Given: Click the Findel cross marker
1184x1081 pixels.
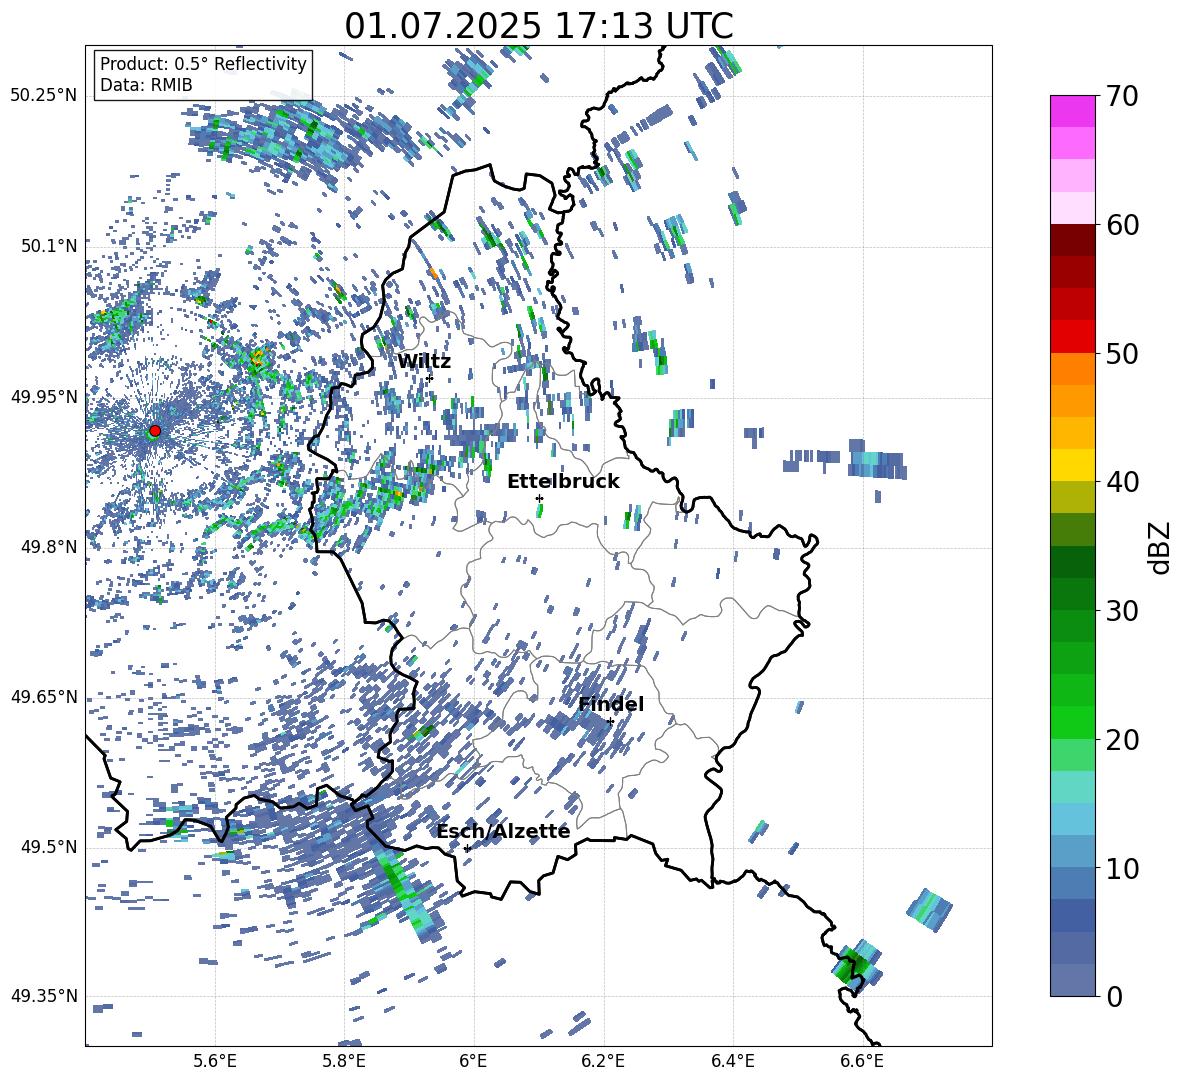Looking at the screenshot, I should pos(610,722).
